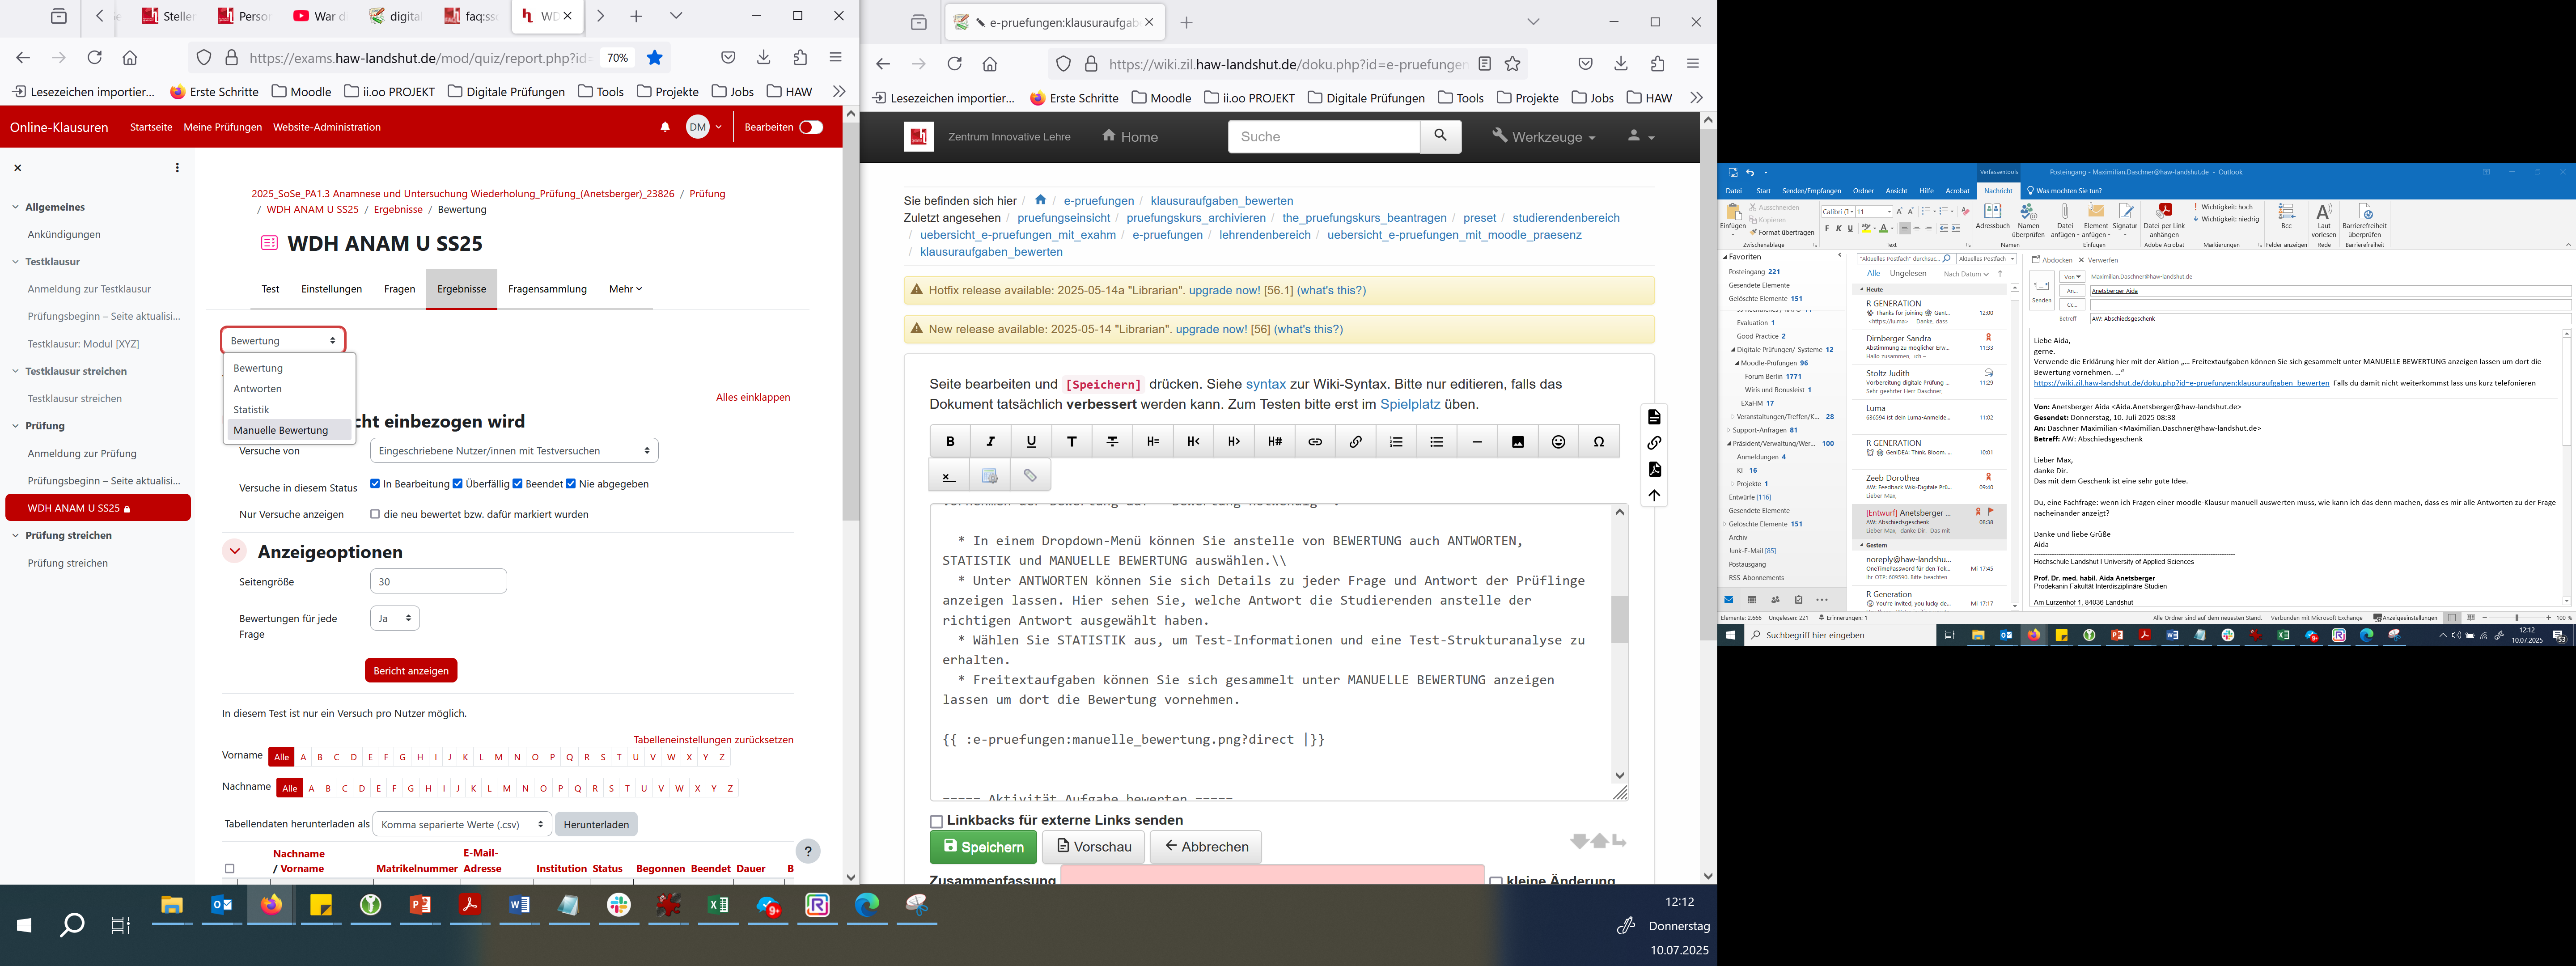Uncheck the Nie abgegeben checkbox
This screenshot has width=2576, height=966.
(x=570, y=484)
